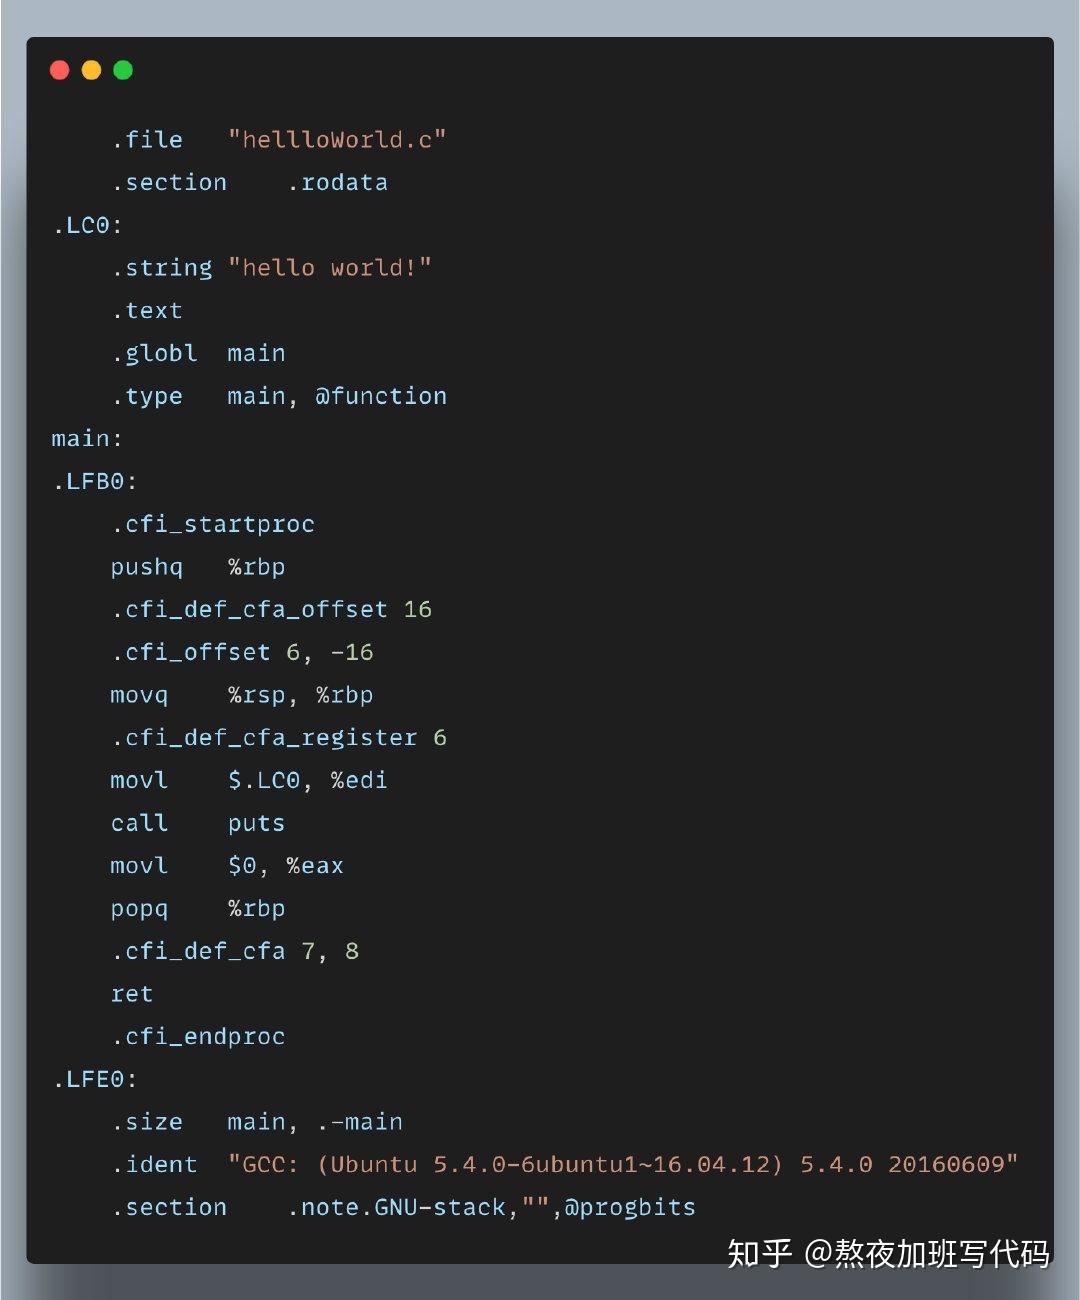This screenshot has height=1300, width=1080.
Task: Select the @function type keyword
Action: [381, 396]
